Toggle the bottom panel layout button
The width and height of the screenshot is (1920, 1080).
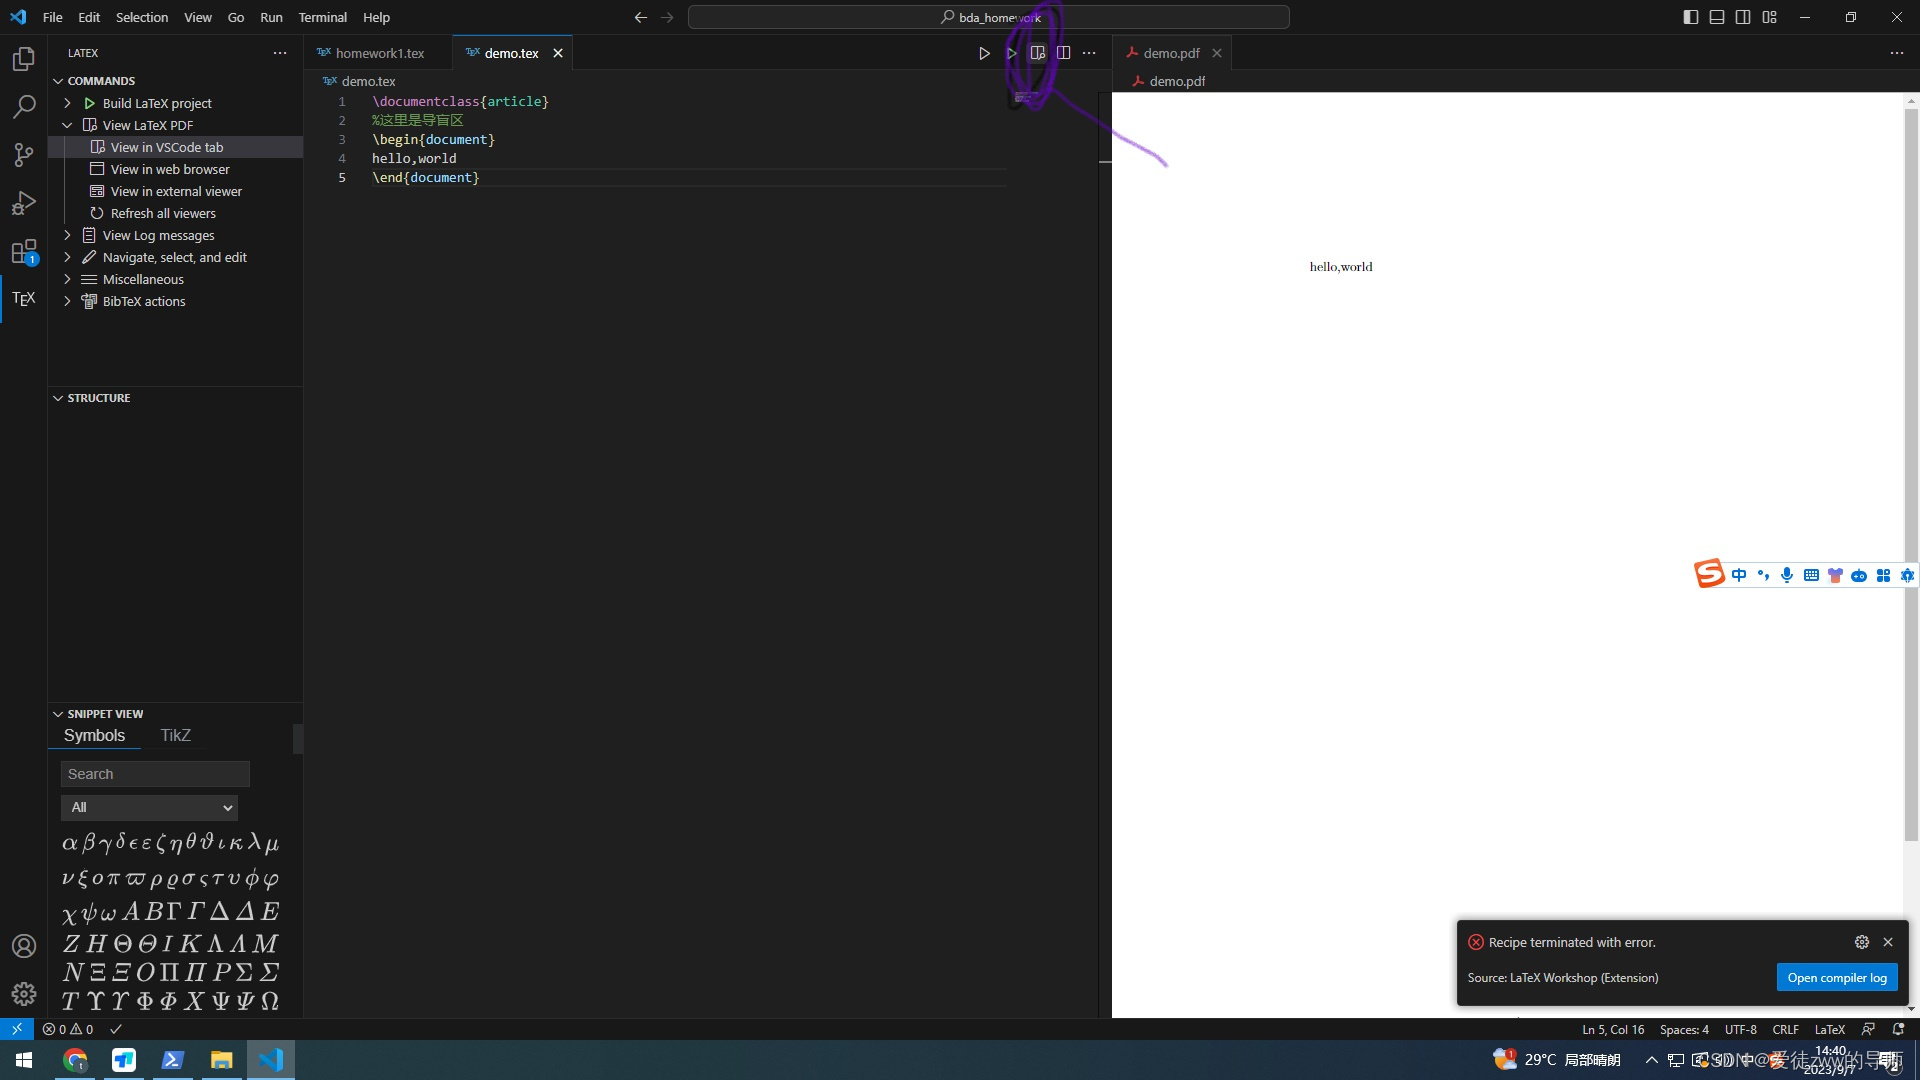click(x=1717, y=17)
